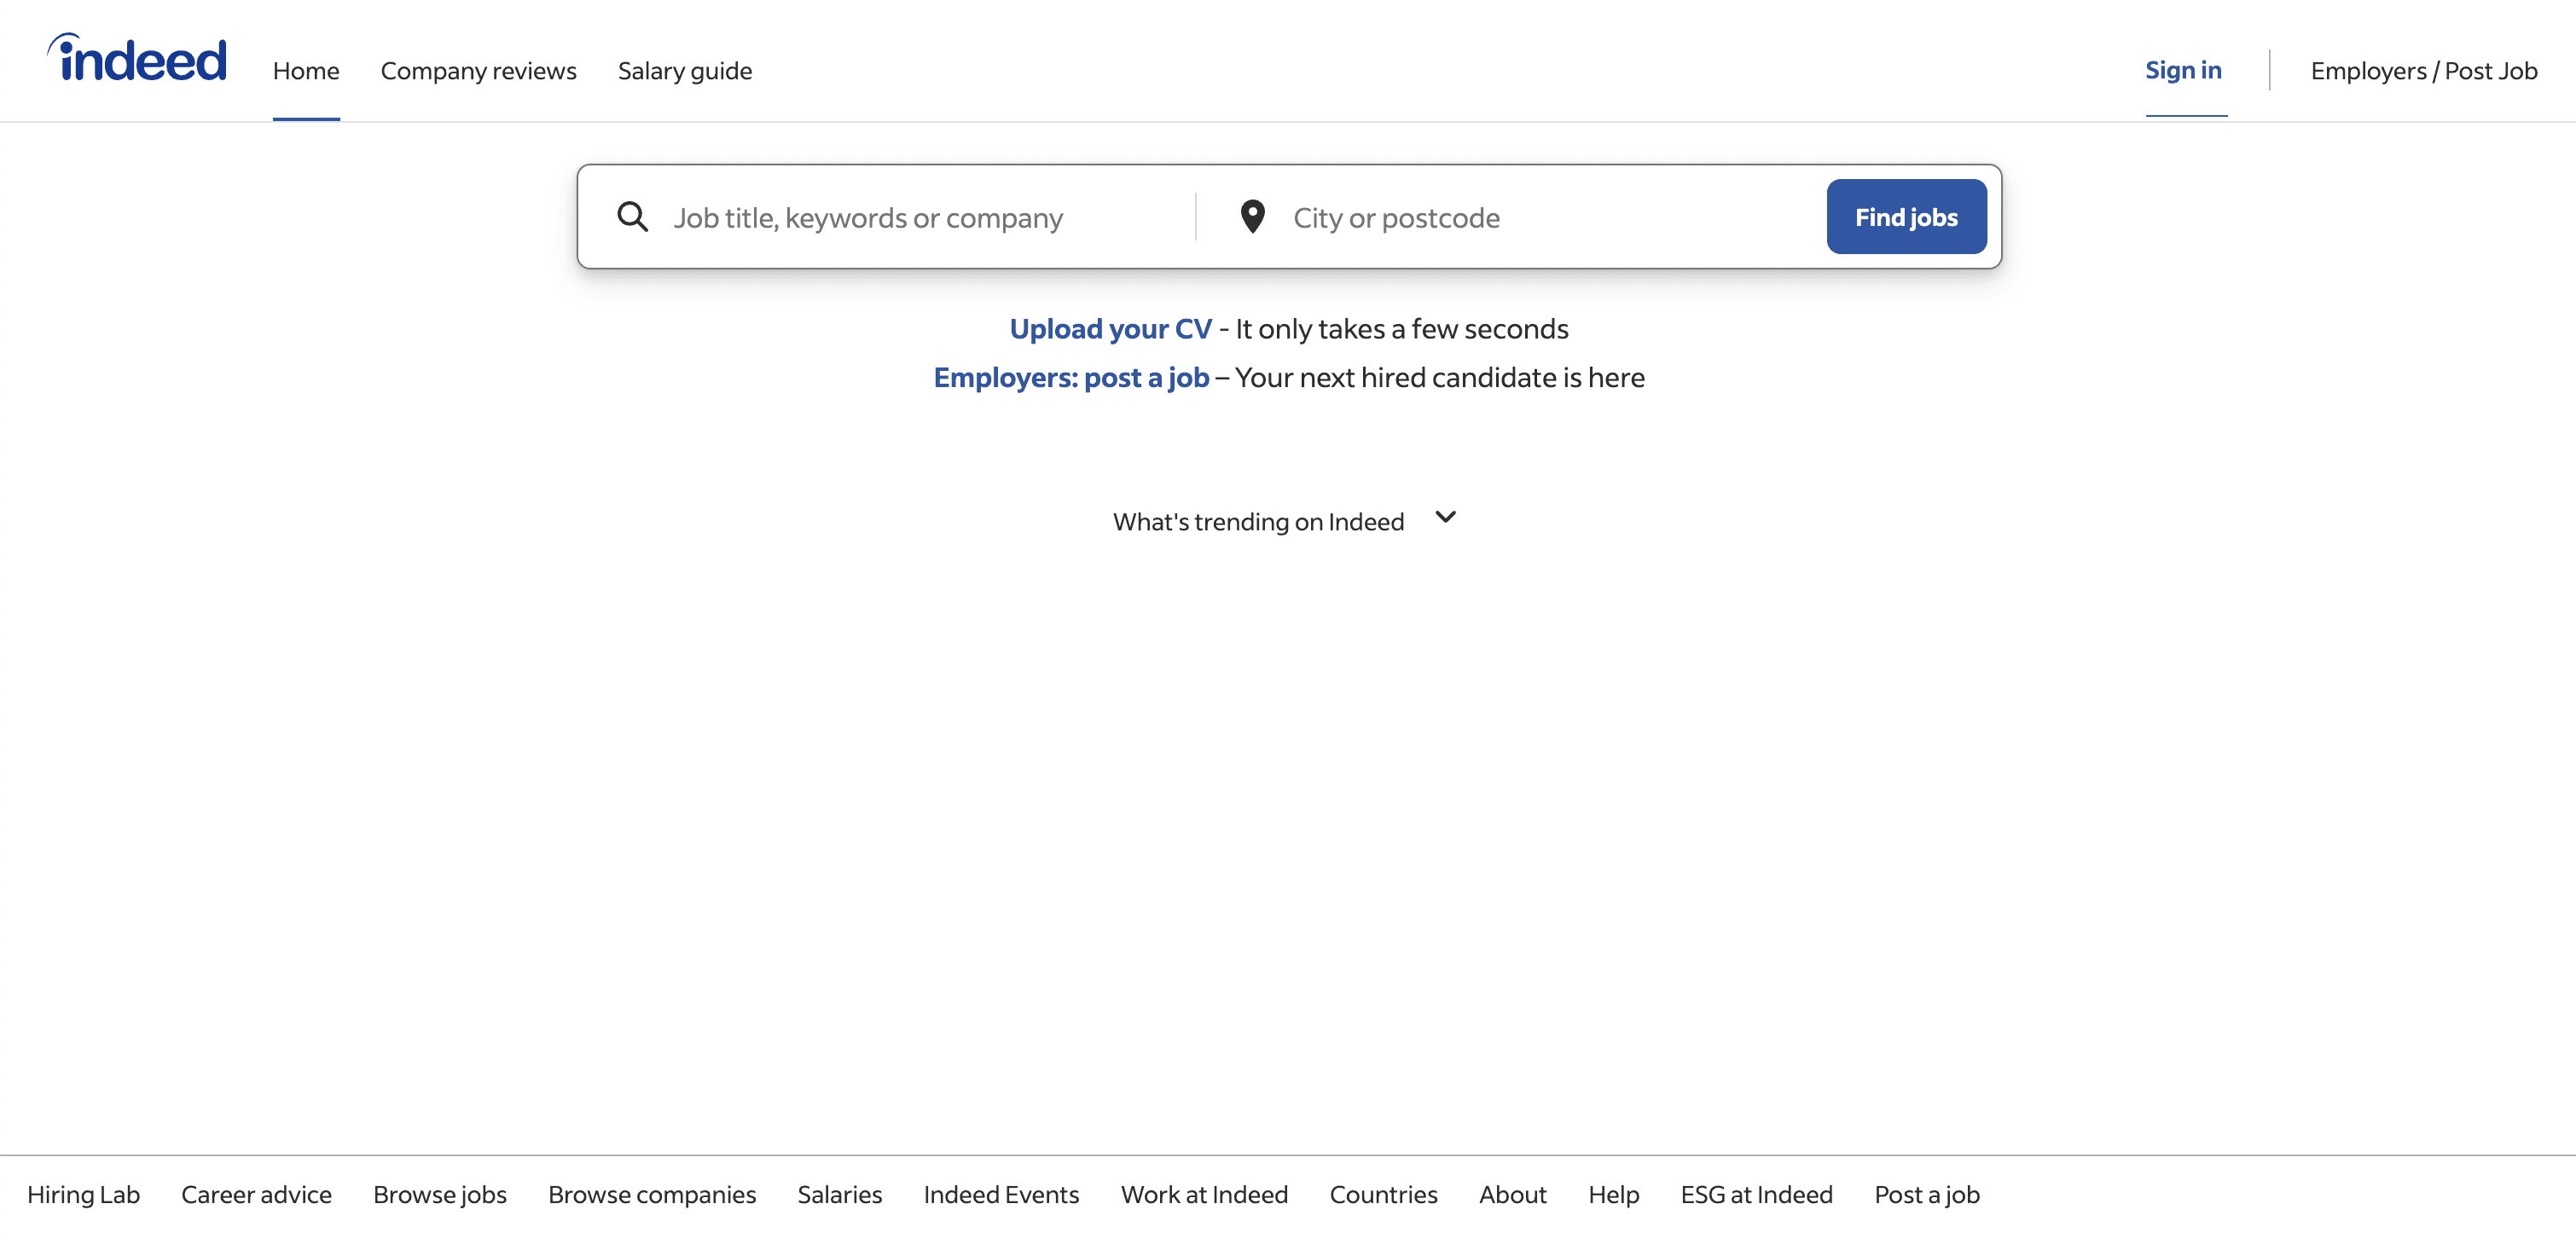
Task: Open the Upload your CV link
Action: (1111, 327)
